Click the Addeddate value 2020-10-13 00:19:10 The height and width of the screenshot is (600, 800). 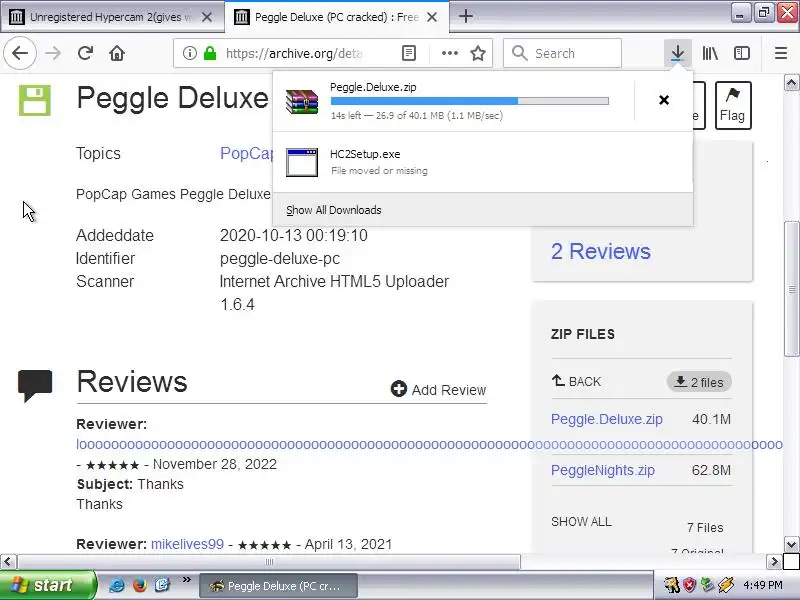click(x=293, y=235)
